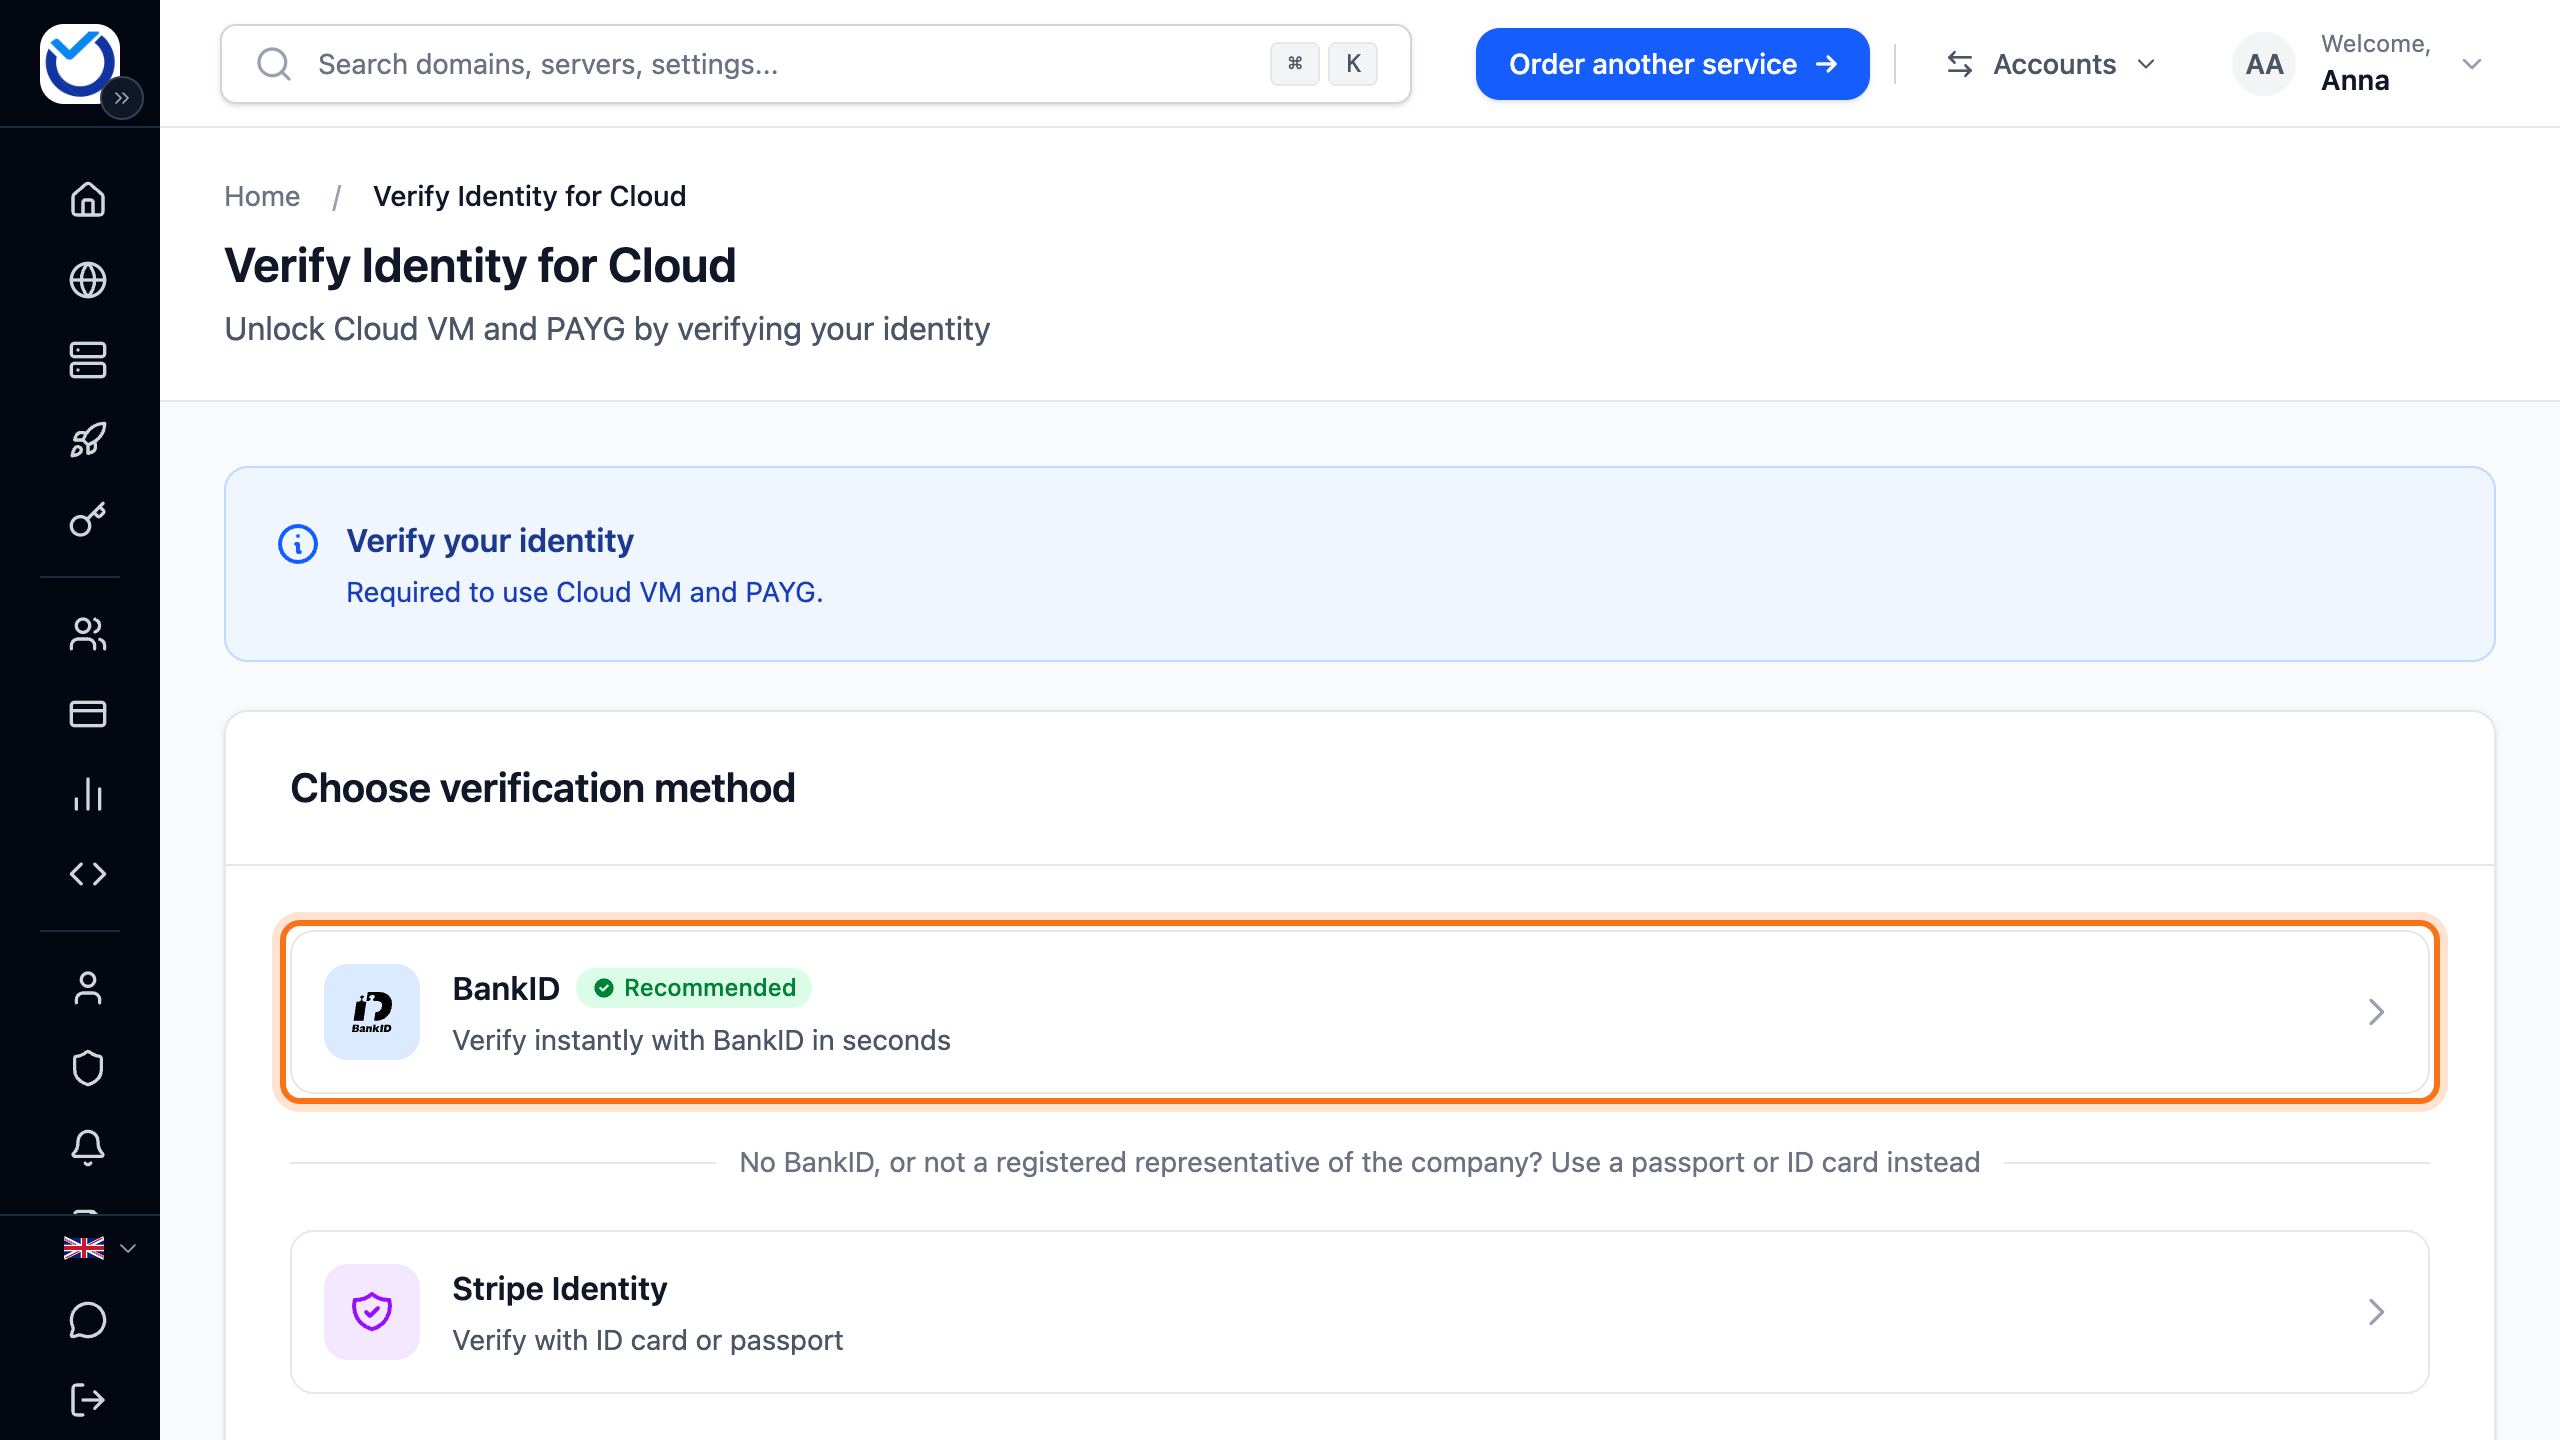Click the chevron on BankID row
Screen dimensions: 2560x1440
tap(2377, 1012)
